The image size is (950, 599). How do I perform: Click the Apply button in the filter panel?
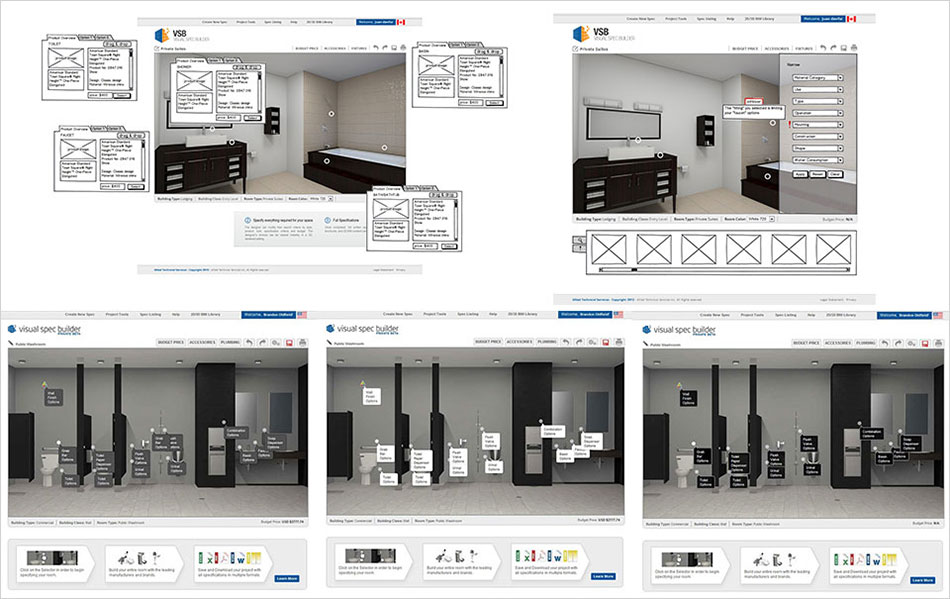800,174
